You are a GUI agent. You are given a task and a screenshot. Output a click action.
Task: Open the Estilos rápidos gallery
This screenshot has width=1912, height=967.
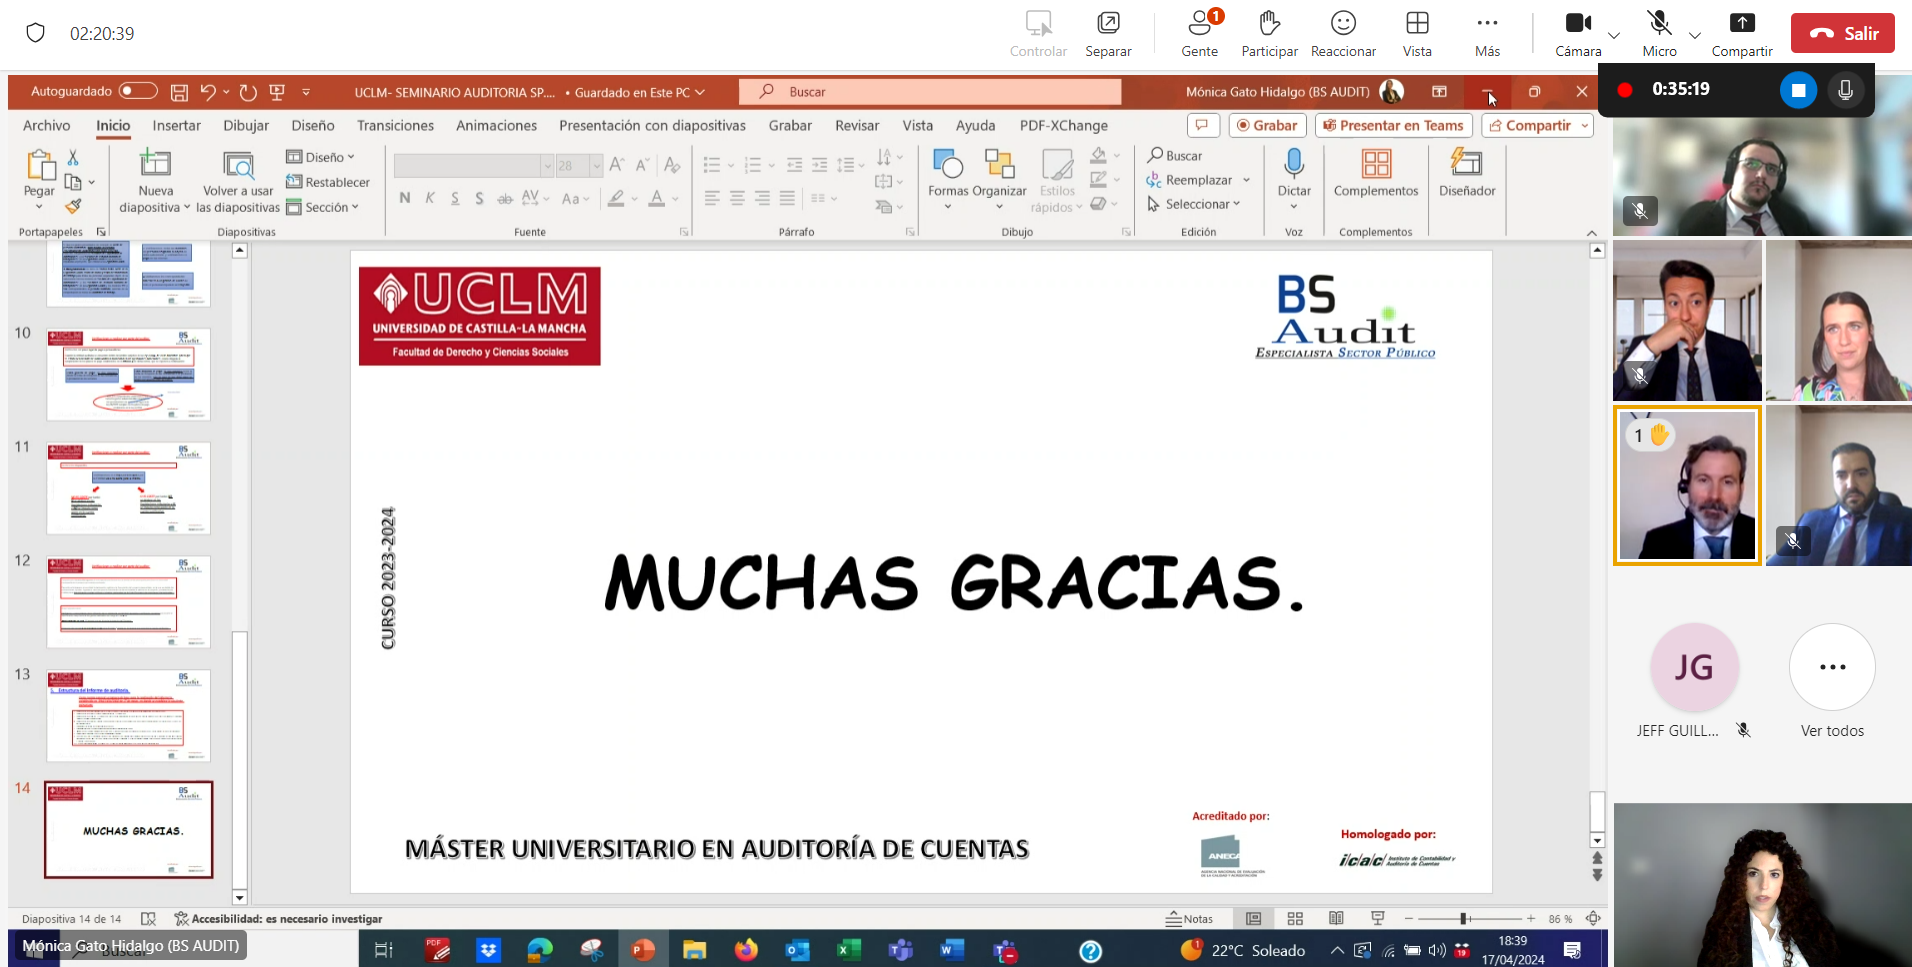(x=1056, y=180)
